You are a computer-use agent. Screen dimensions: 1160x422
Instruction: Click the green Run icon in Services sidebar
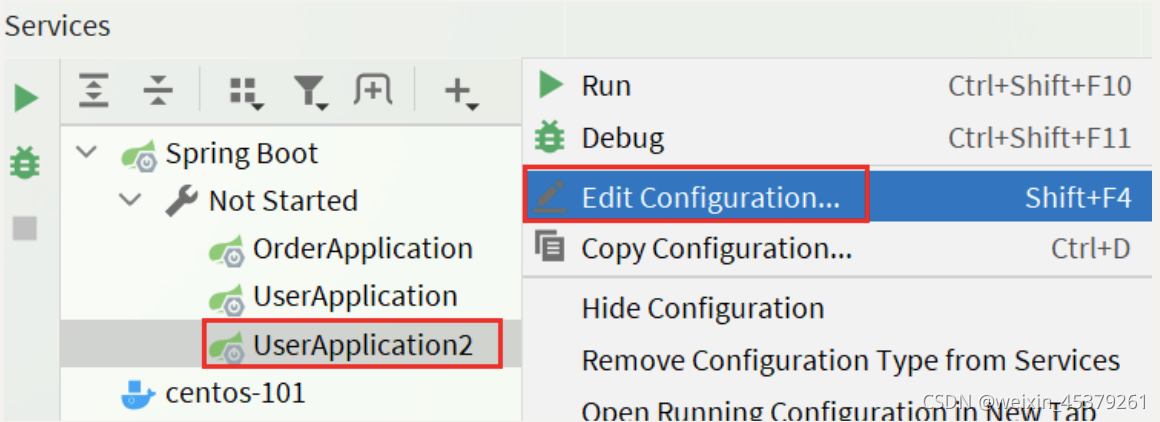pyautogui.click(x=27, y=98)
